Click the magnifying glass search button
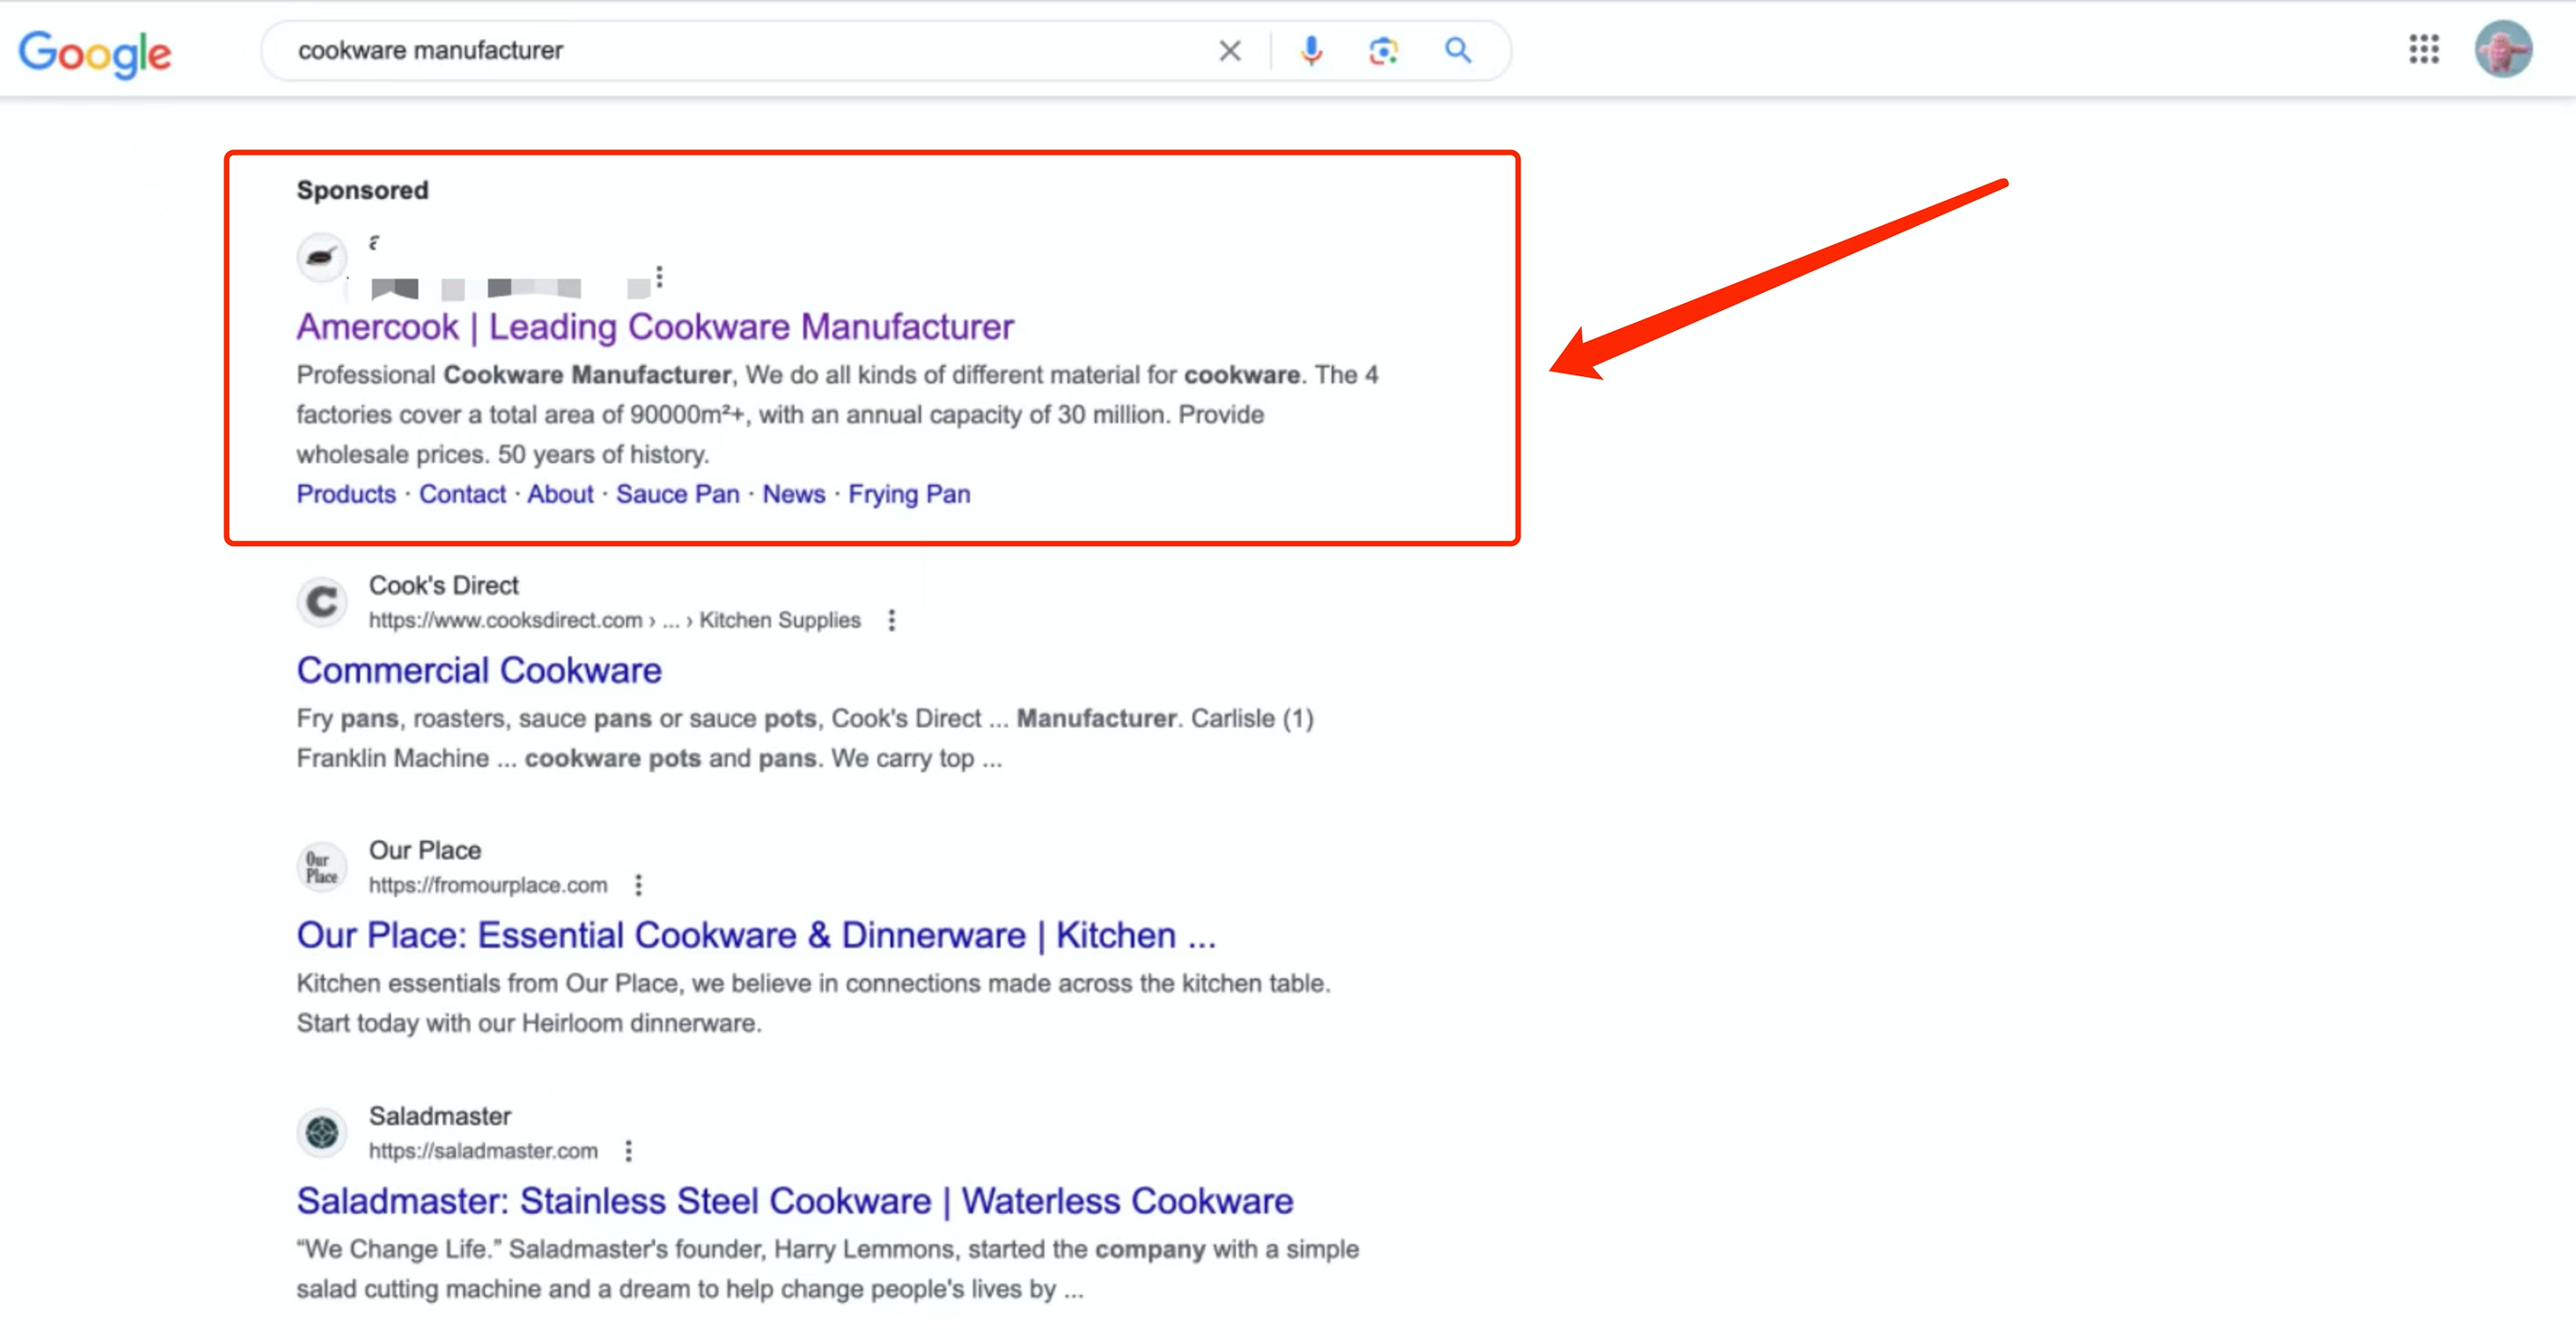Image resolution: width=2576 pixels, height=1340 pixels. click(1457, 50)
